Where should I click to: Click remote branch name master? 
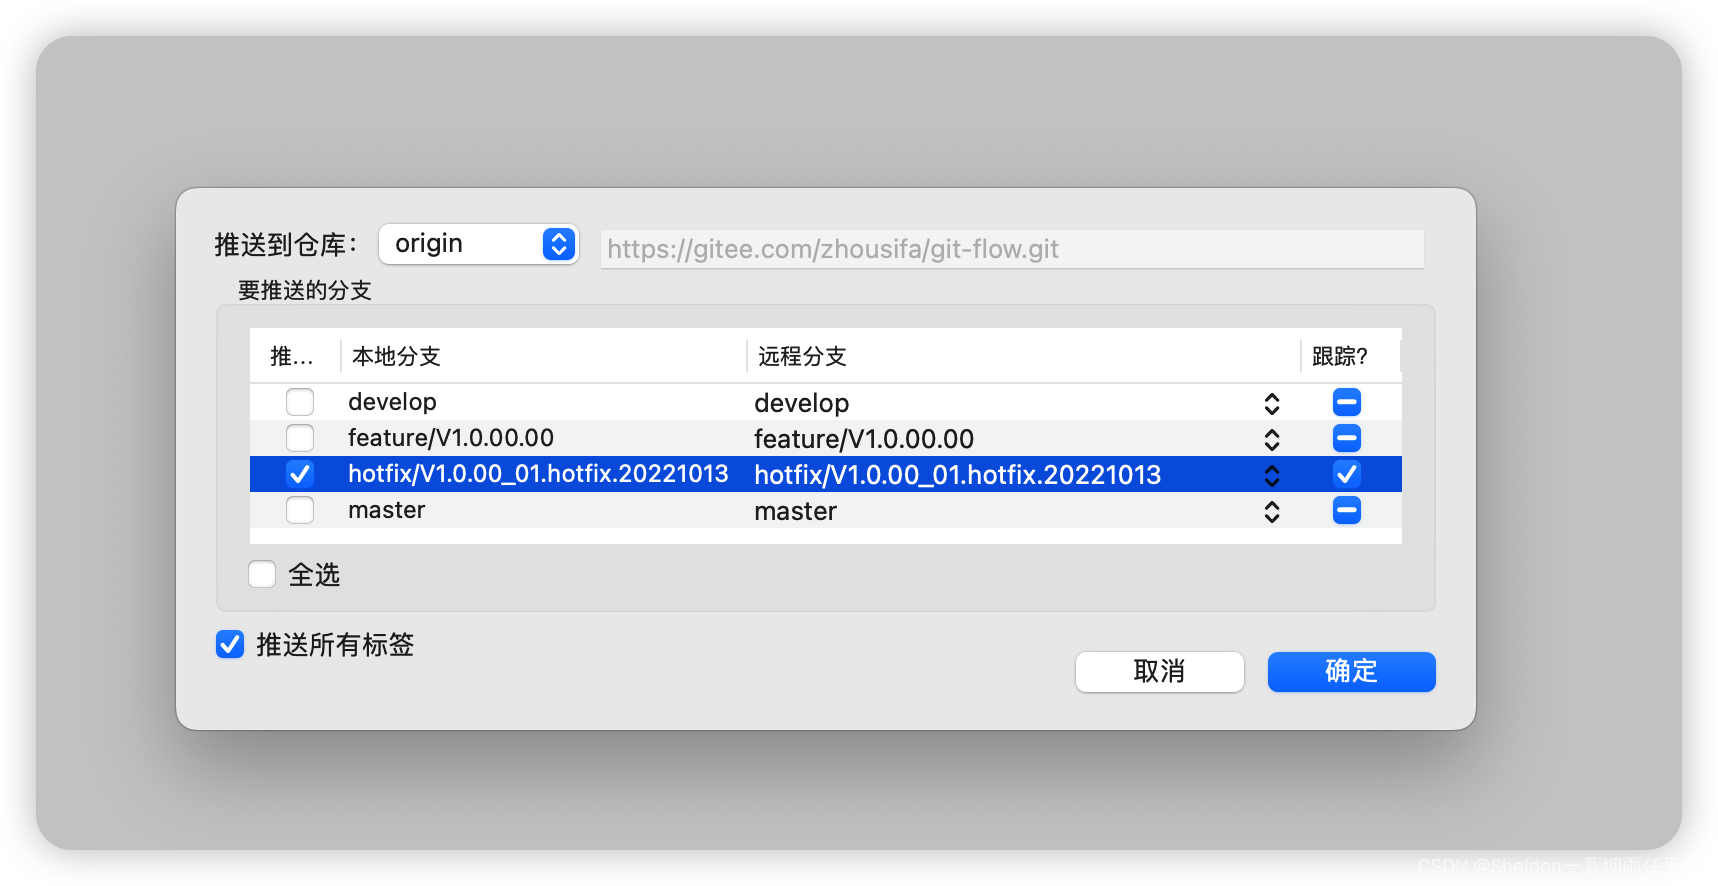(x=796, y=511)
